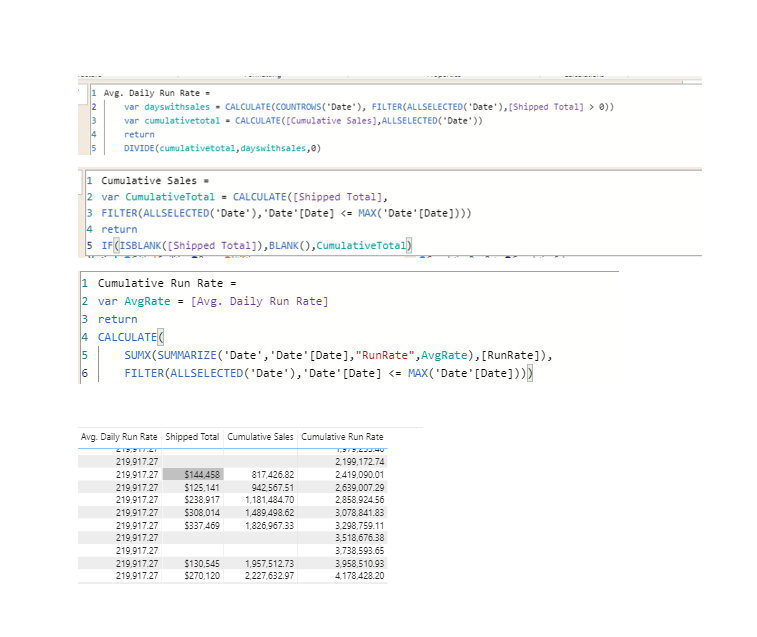Viewport: 757px width, 637px height.
Task: Click cumulative sales value 817,426.82
Action: tap(272, 474)
